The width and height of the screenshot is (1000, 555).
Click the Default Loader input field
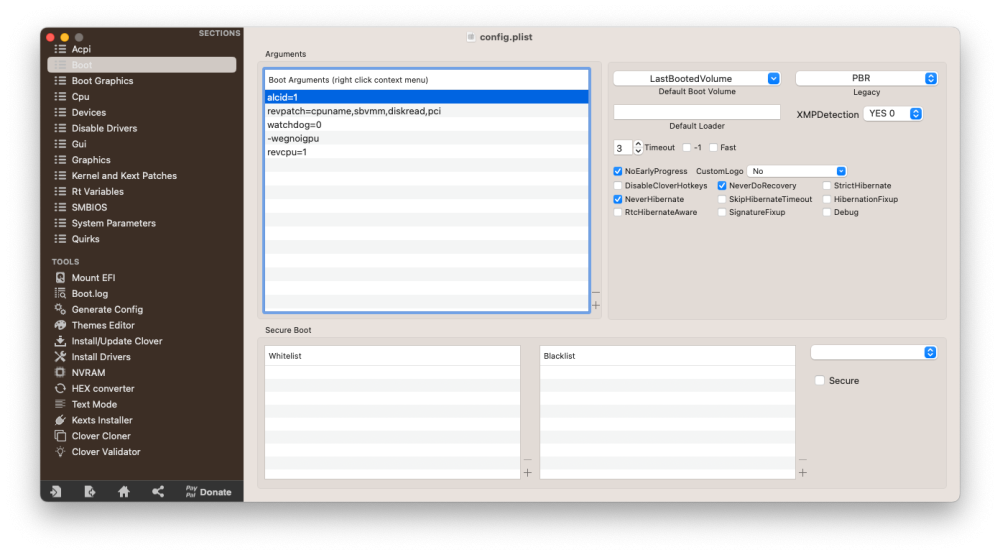click(696, 112)
